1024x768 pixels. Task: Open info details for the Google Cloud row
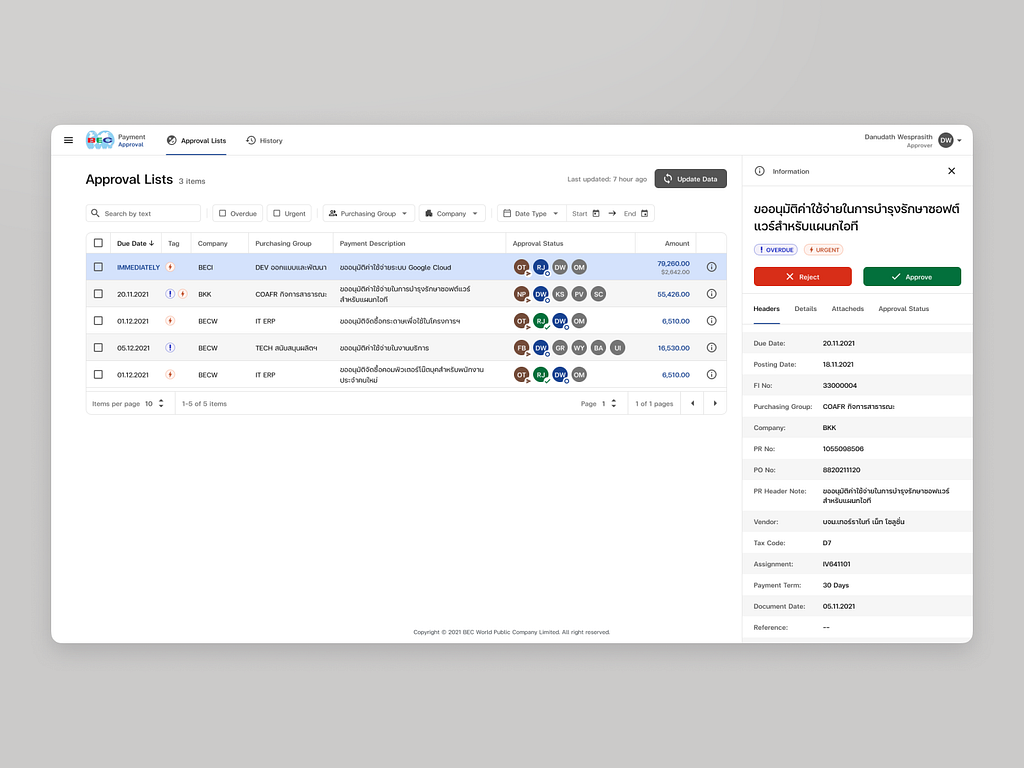(711, 267)
